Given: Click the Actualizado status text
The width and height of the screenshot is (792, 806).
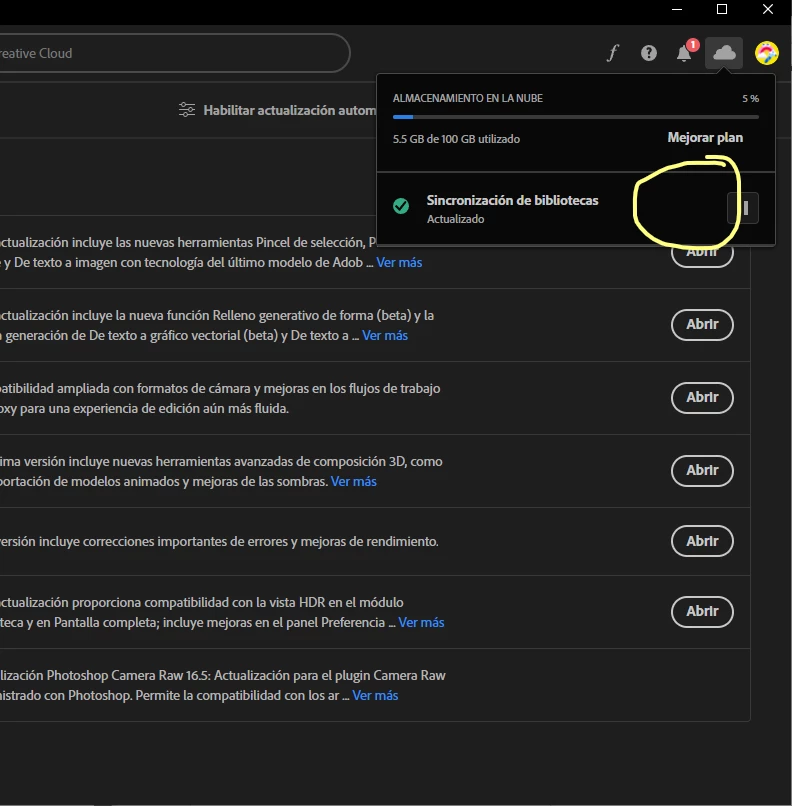Looking at the screenshot, I should (455, 219).
